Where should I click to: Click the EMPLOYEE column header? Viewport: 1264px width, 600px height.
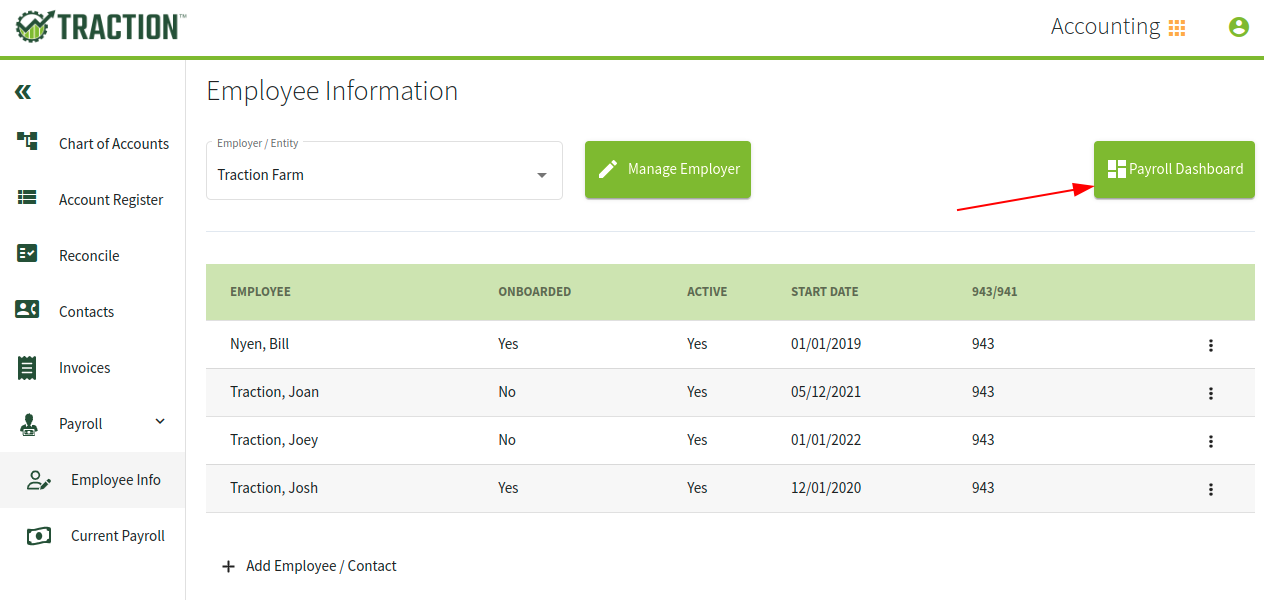(260, 292)
